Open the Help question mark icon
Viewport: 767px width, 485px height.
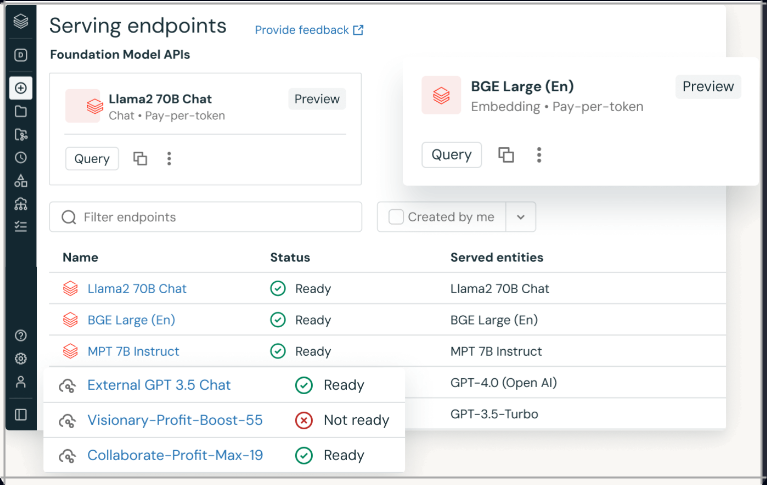(x=21, y=335)
